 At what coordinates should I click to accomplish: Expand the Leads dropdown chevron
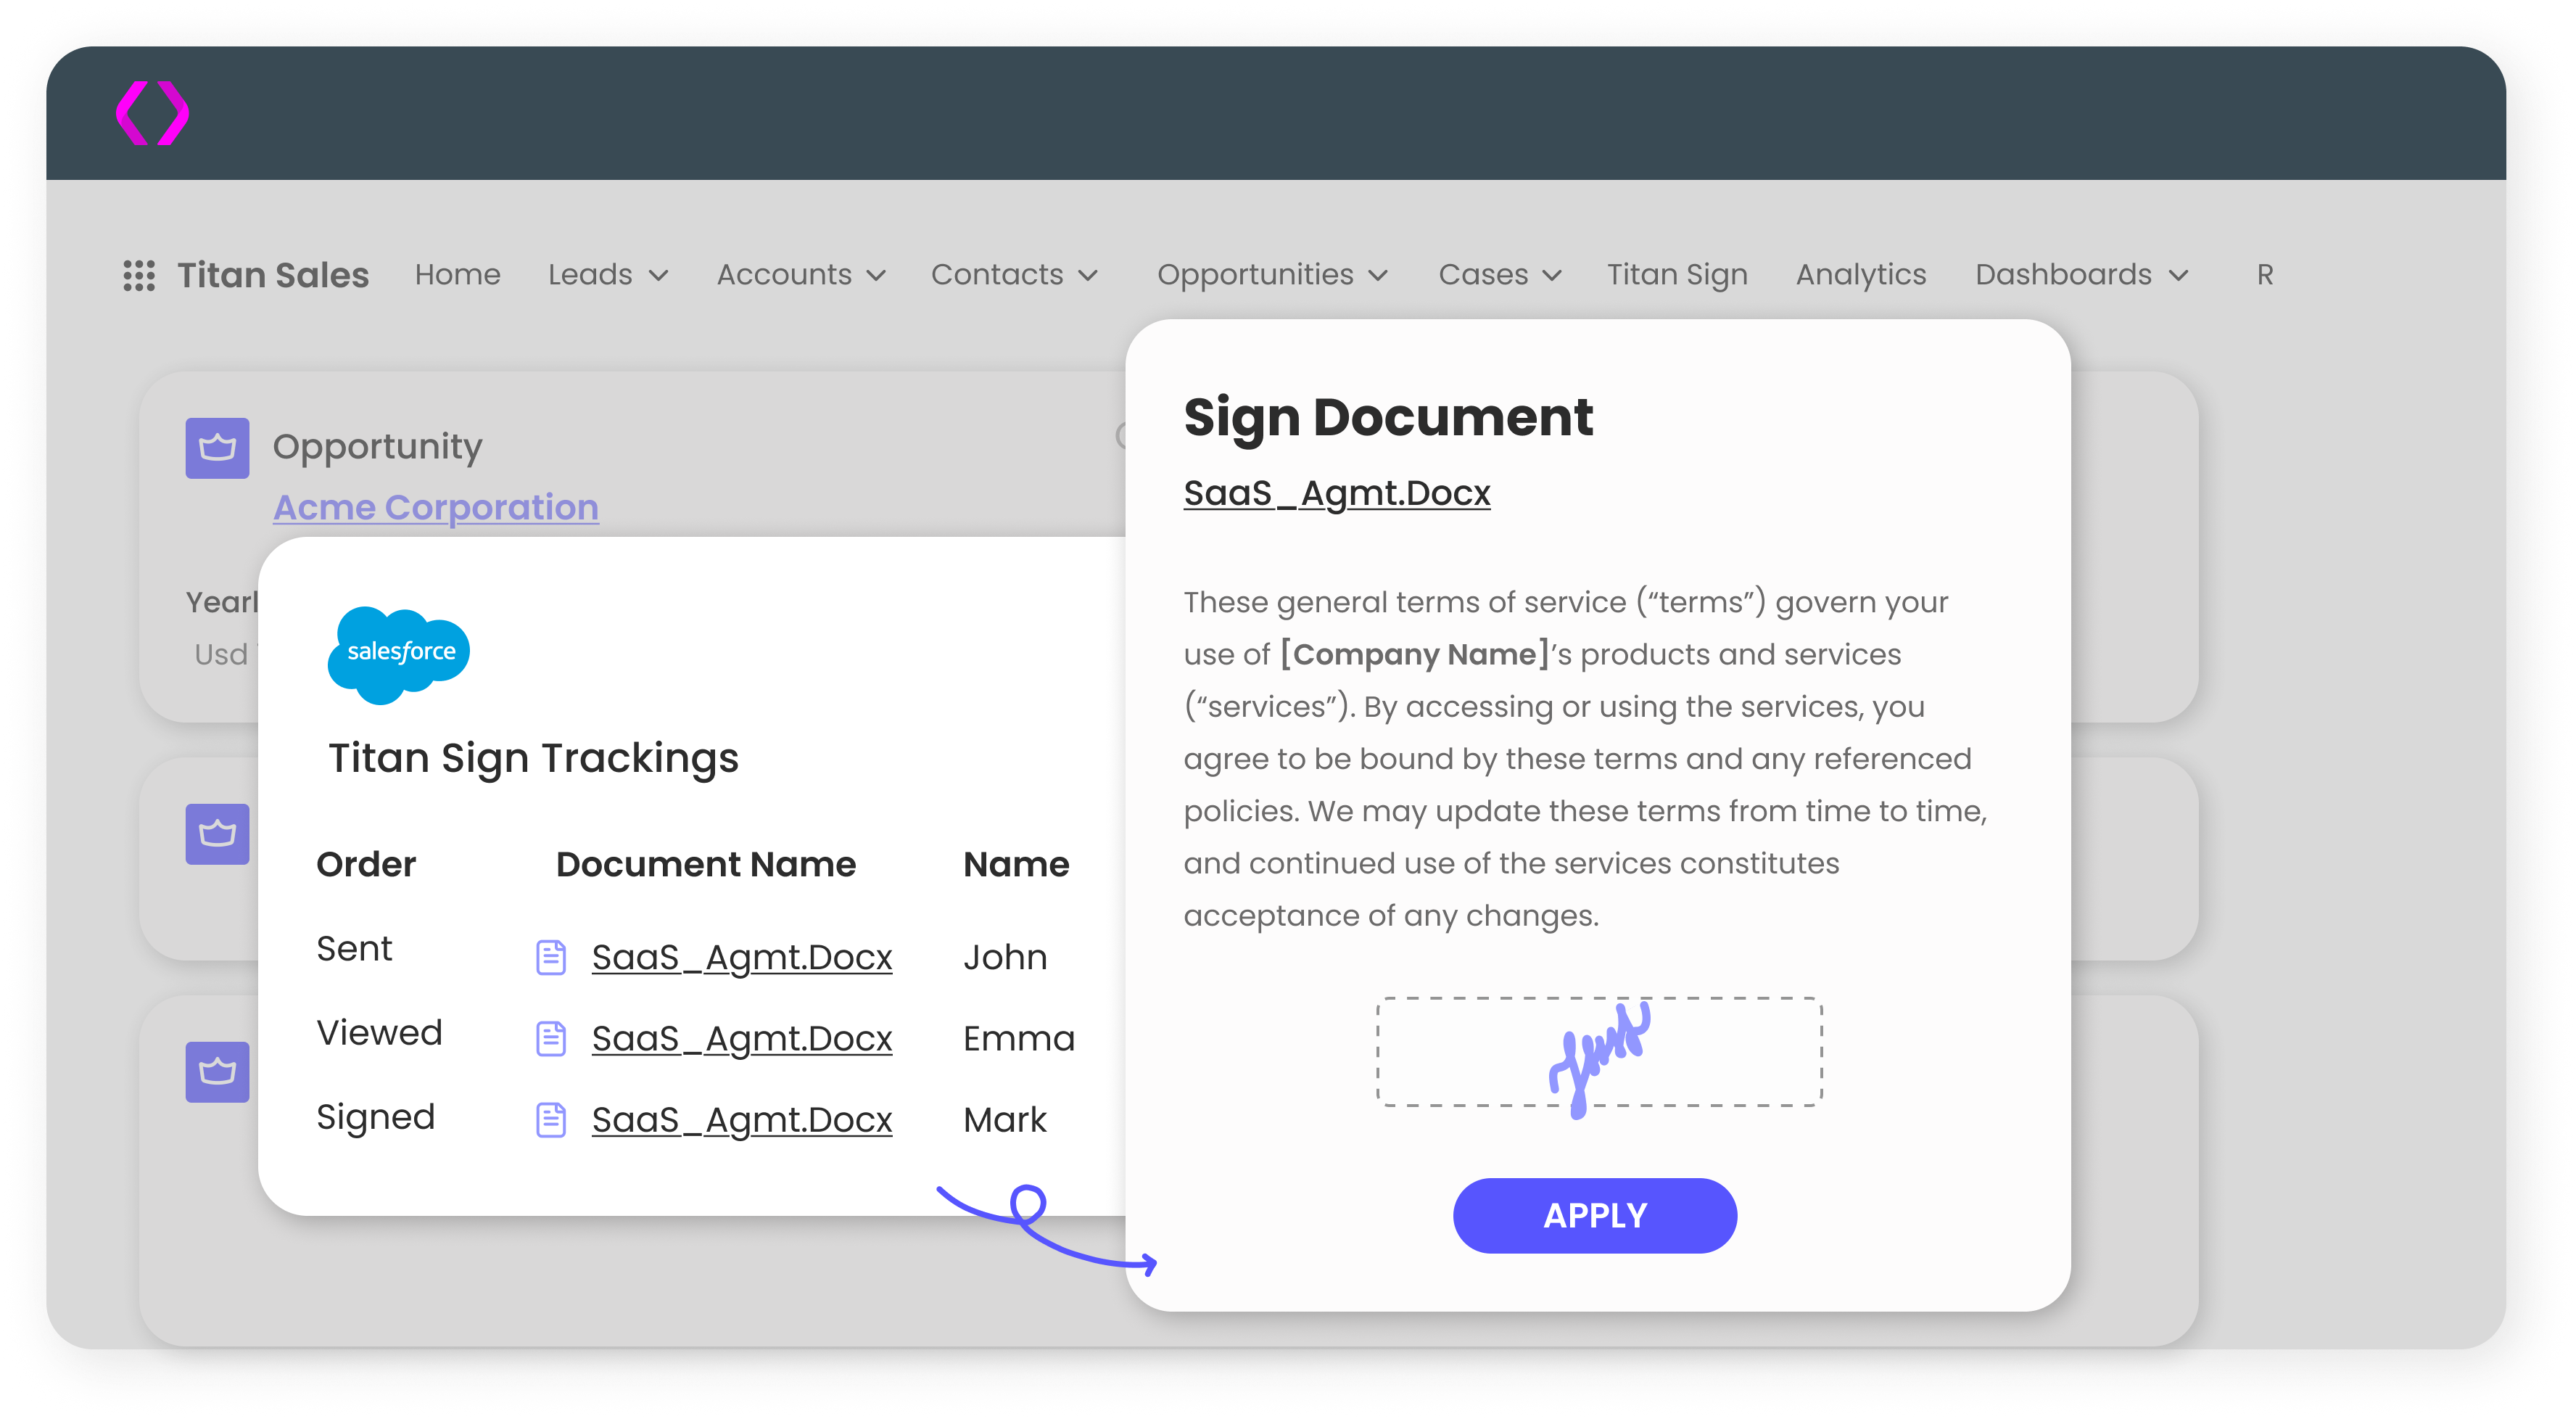point(658,276)
